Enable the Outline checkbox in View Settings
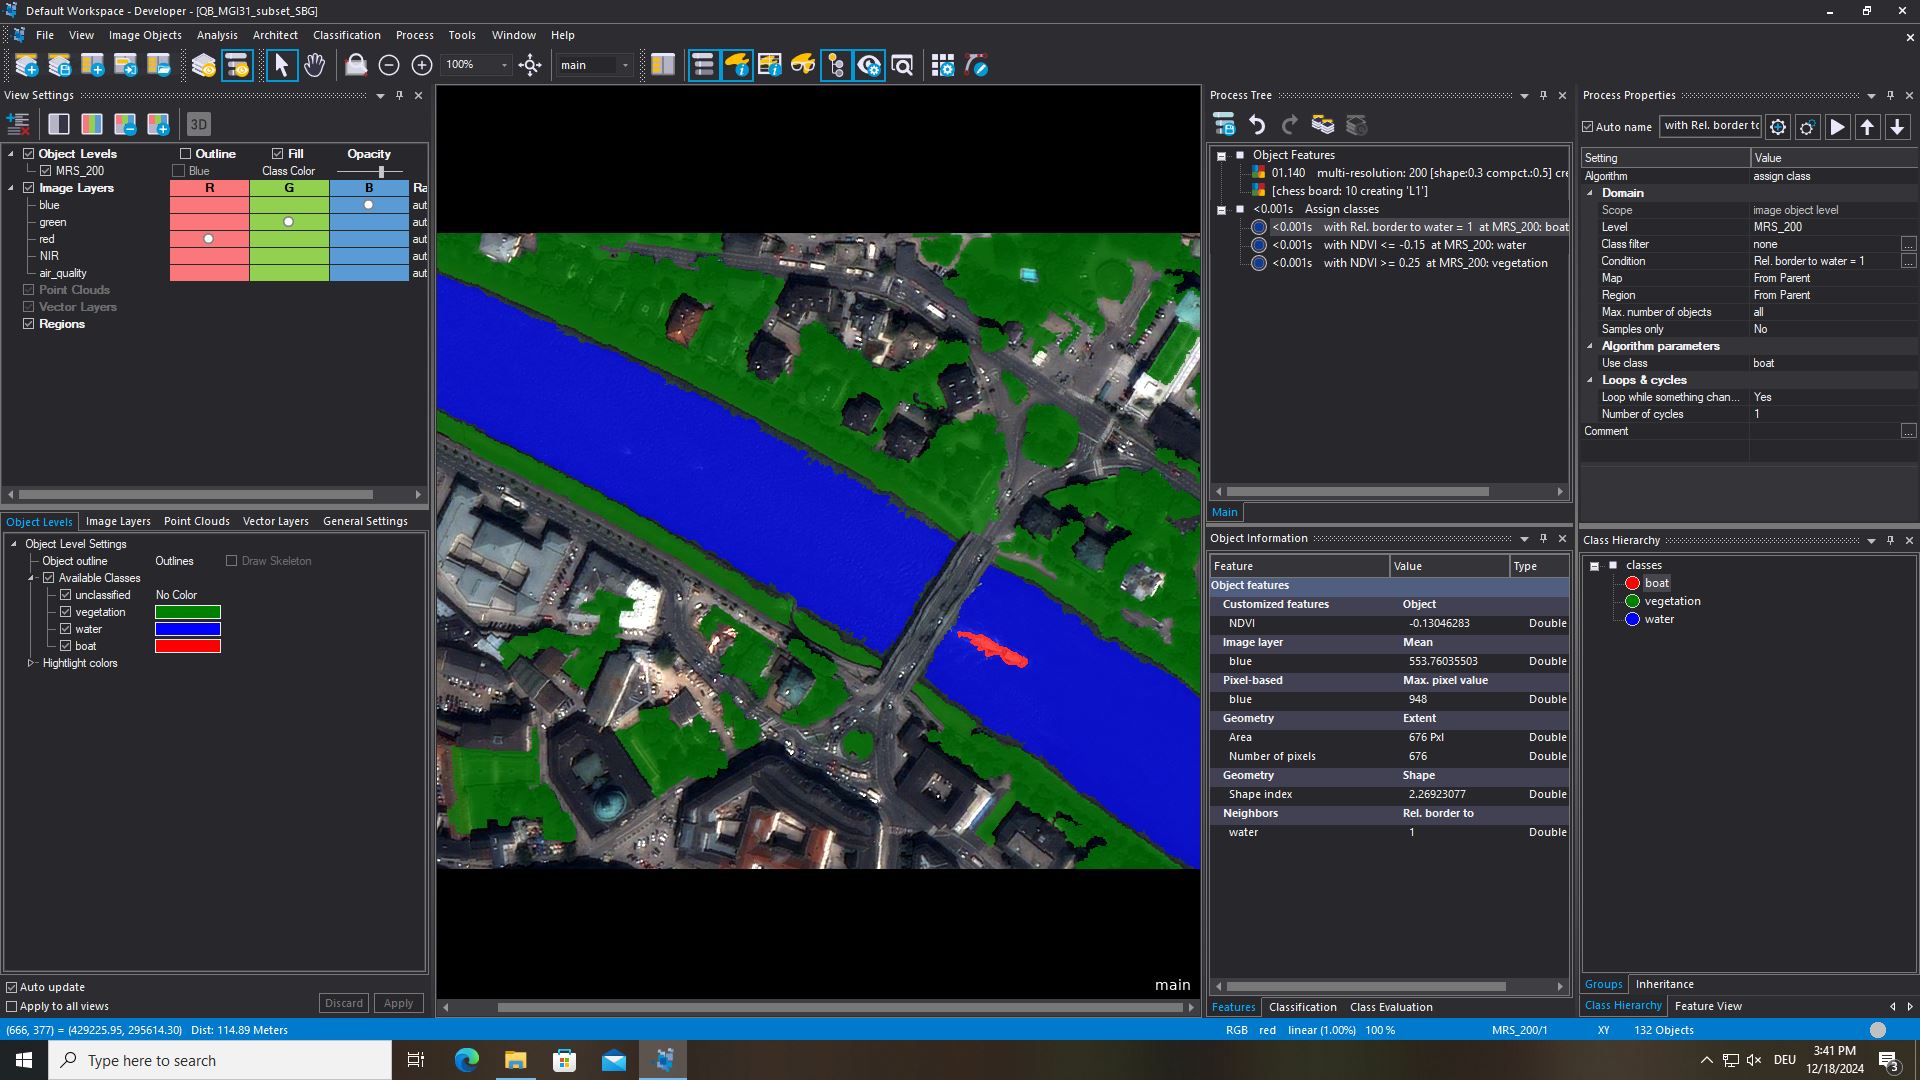This screenshot has width=1920, height=1080. [x=185, y=154]
